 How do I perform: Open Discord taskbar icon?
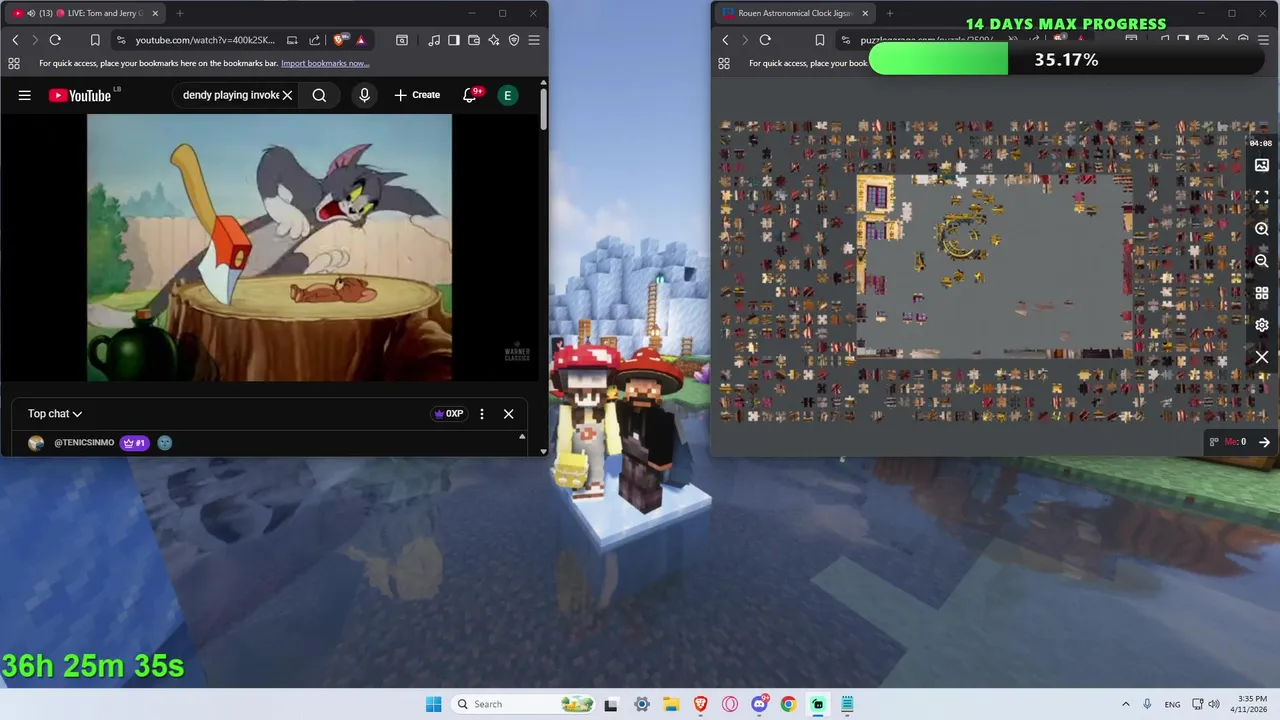coord(759,704)
